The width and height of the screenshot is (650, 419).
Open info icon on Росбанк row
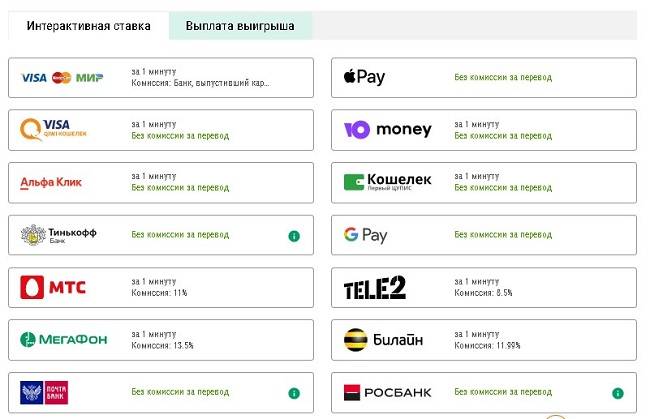tap(618, 393)
